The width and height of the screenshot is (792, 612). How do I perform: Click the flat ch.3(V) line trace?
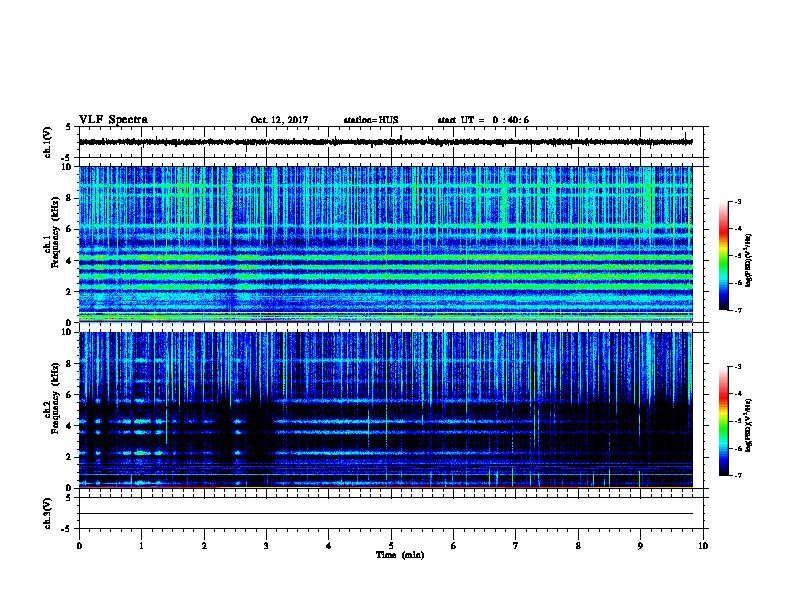pos(386,514)
